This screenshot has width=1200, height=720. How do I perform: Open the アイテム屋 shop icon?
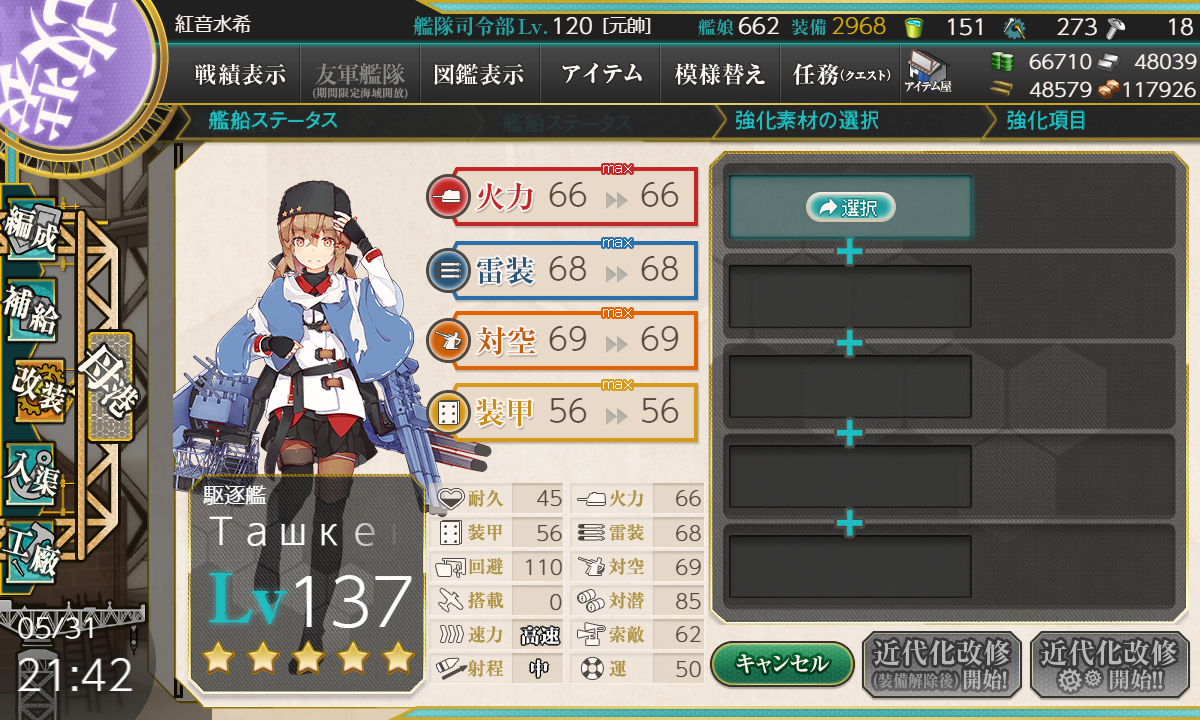point(928,72)
